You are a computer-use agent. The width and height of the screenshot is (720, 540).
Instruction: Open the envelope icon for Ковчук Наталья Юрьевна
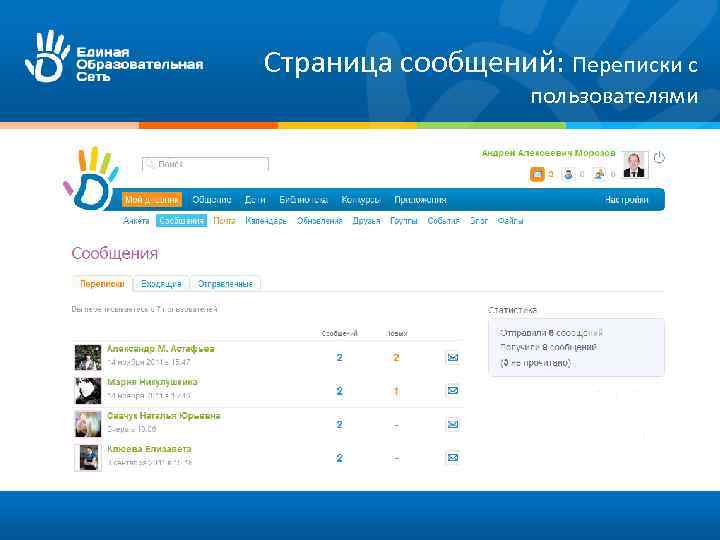(453, 424)
